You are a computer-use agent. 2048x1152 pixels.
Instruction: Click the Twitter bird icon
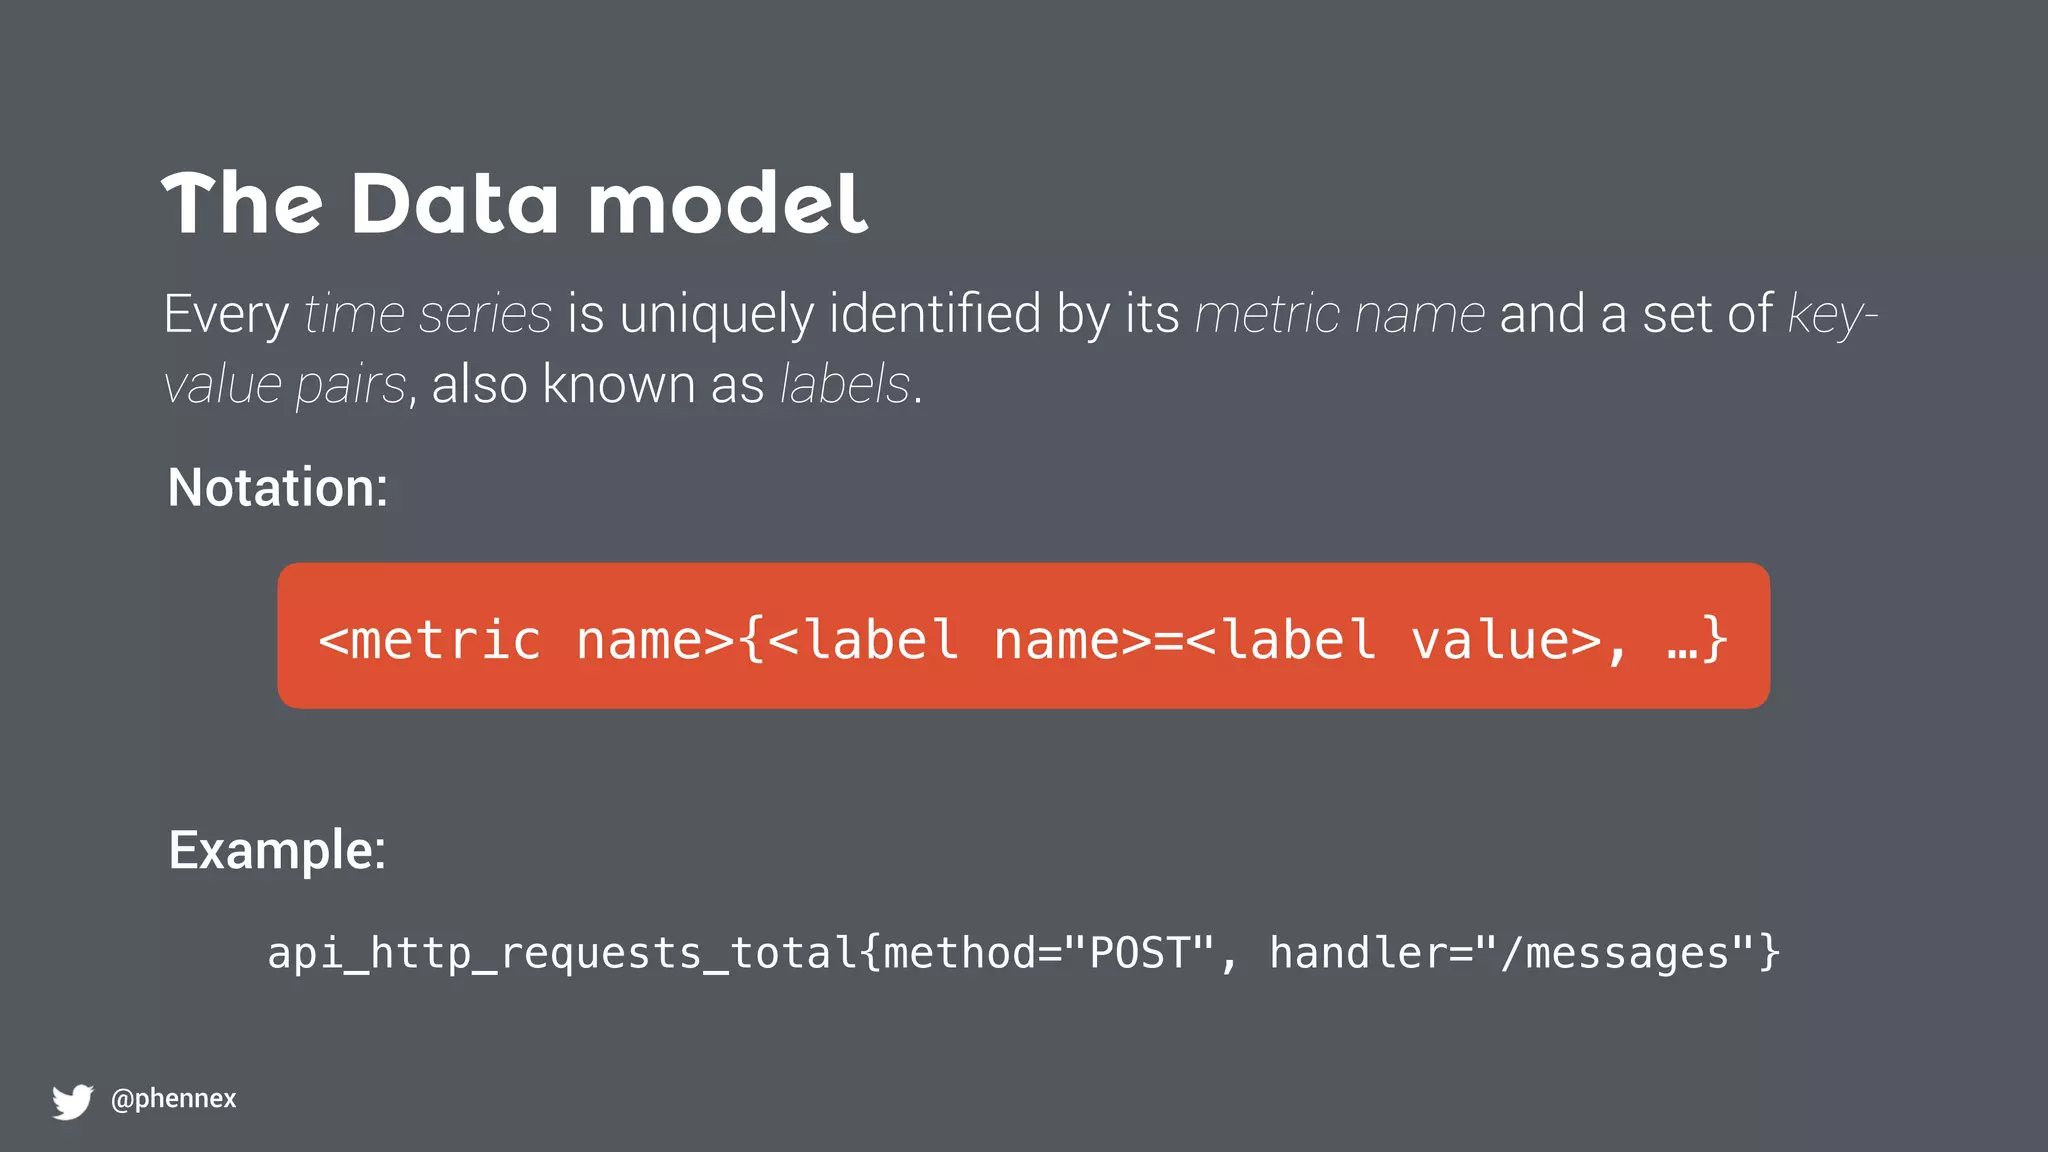point(72,1101)
